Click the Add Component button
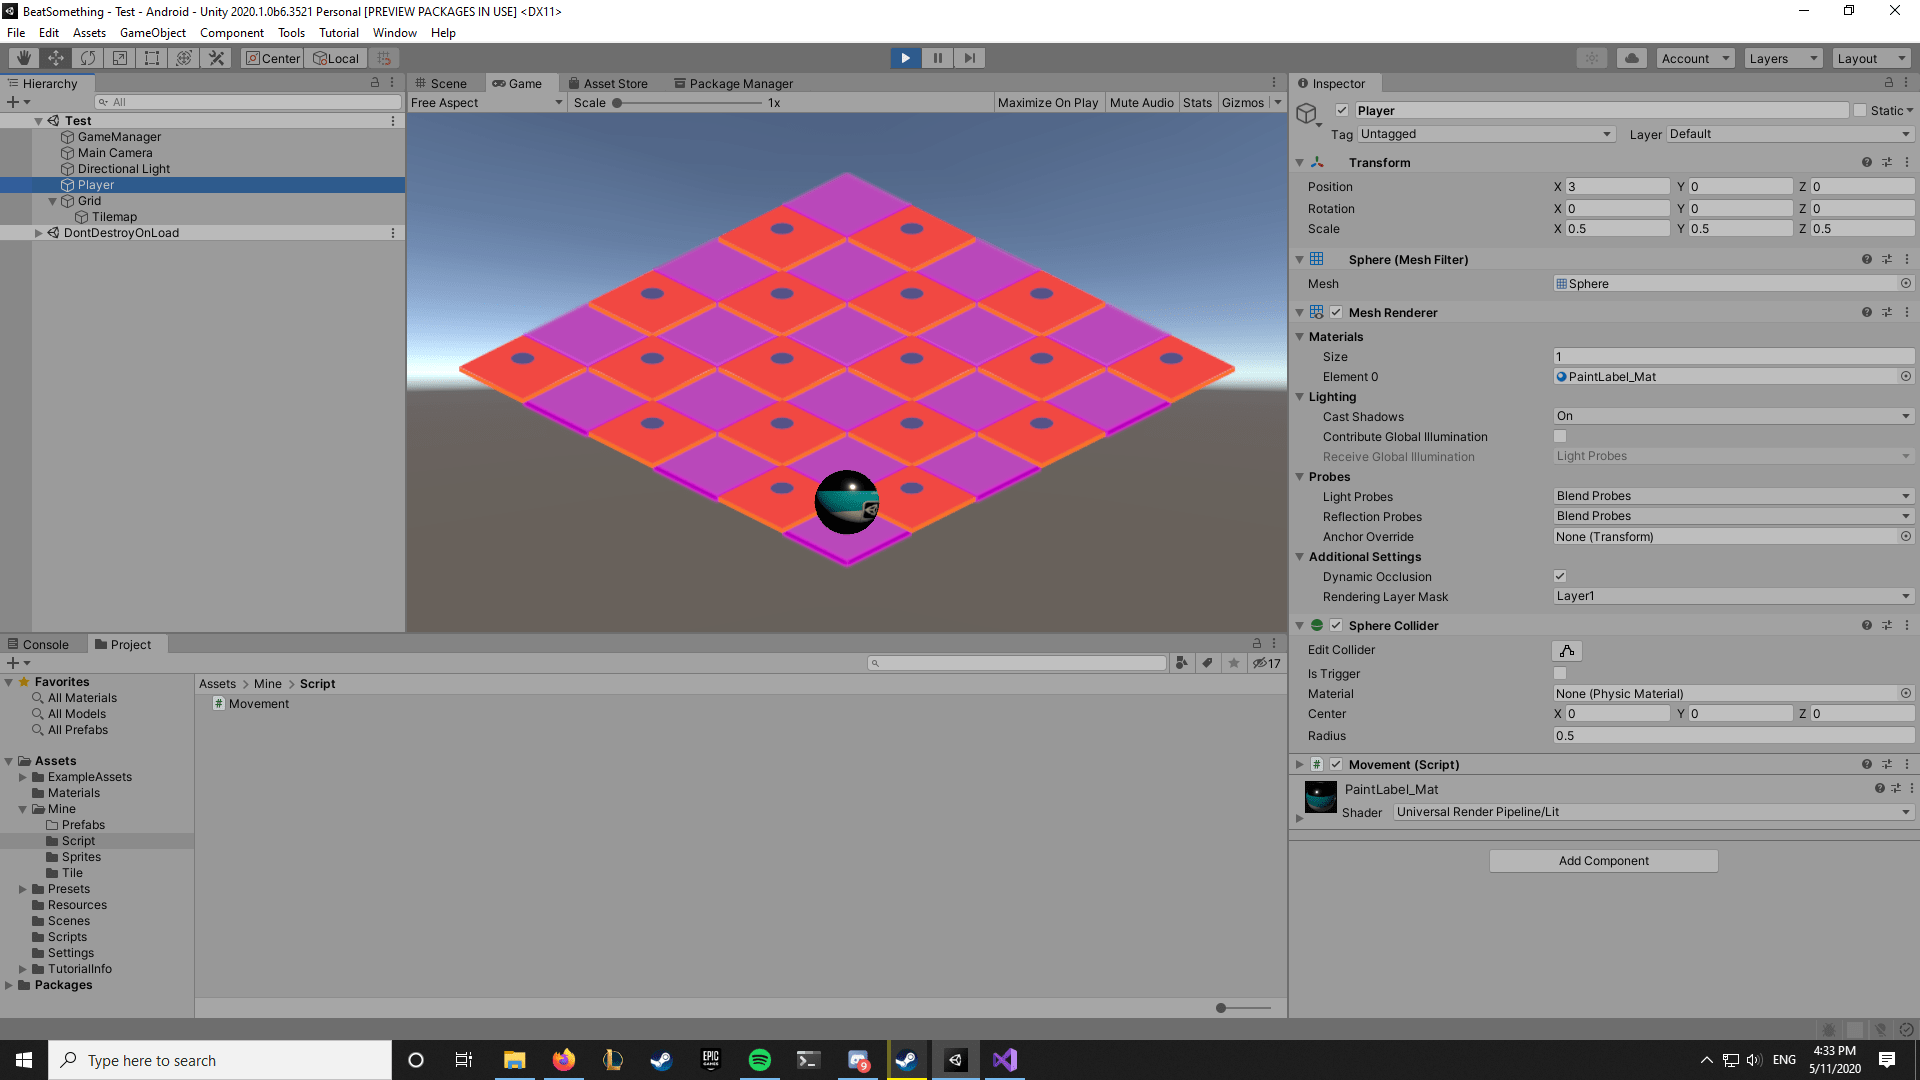1920x1080 pixels. point(1603,860)
